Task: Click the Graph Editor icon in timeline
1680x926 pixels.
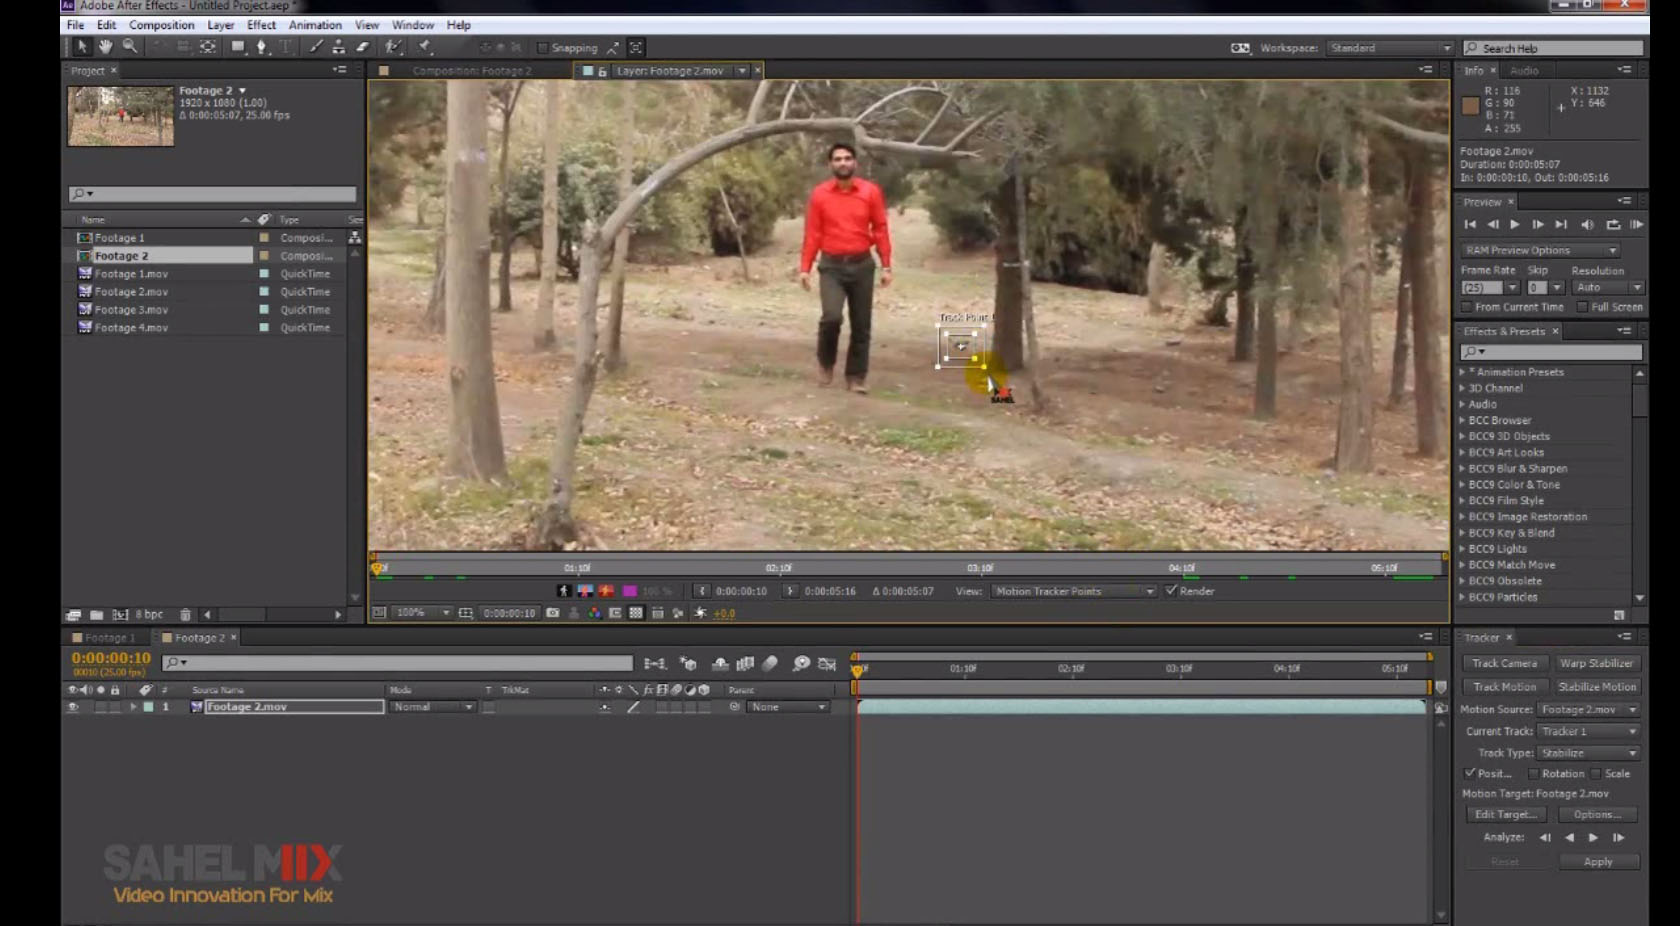Action: (827, 663)
